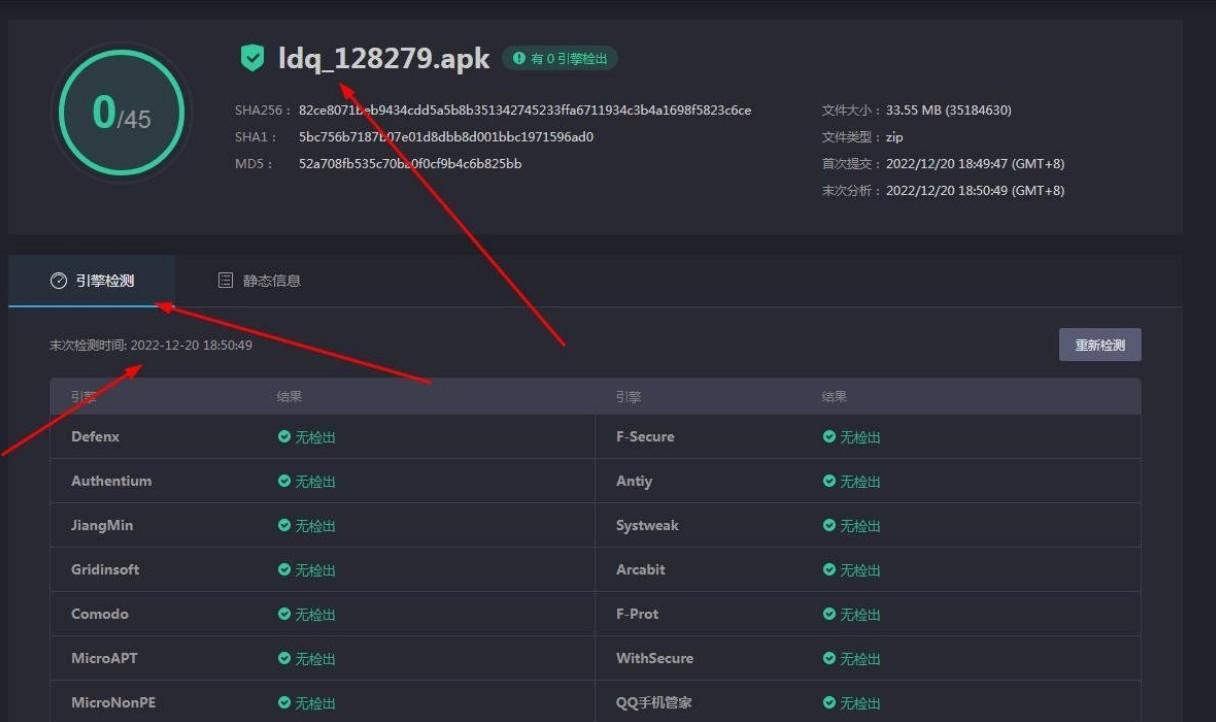Click the document icon on the 静态信息 tab
The height and width of the screenshot is (722, 1216).
pyautogui.click(x=224, y=280)
